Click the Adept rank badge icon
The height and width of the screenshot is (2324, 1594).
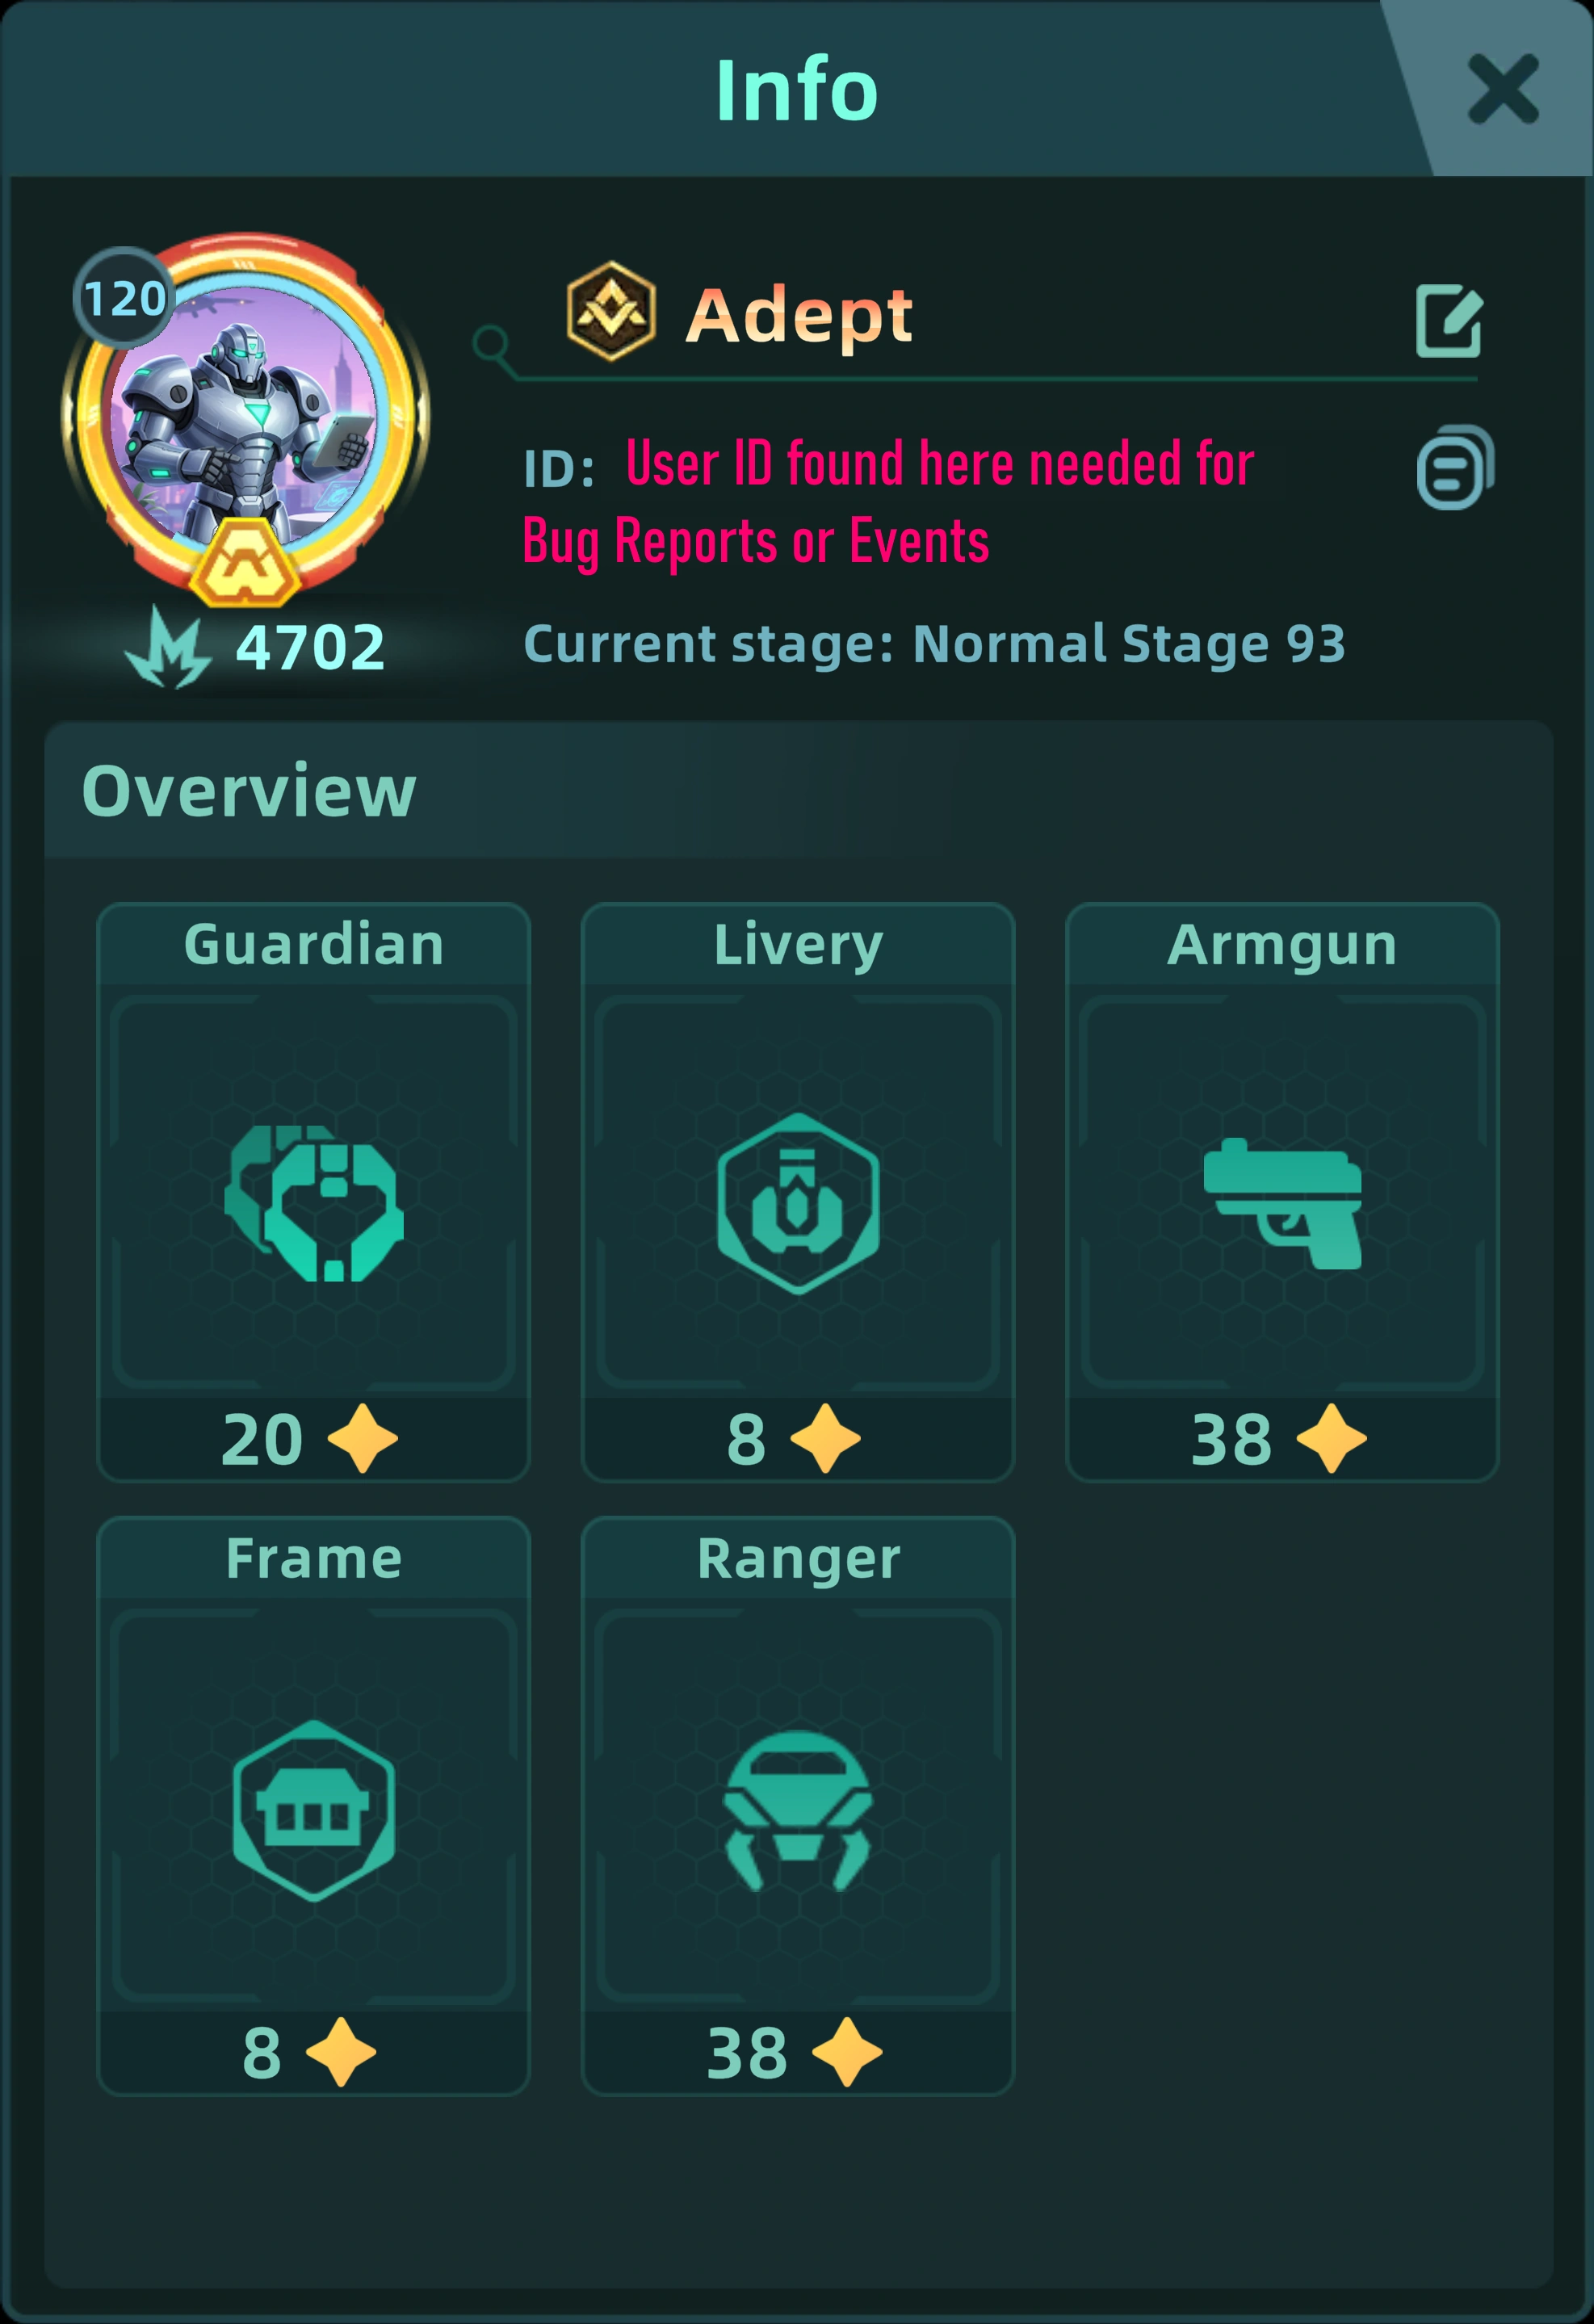(611, 311)
